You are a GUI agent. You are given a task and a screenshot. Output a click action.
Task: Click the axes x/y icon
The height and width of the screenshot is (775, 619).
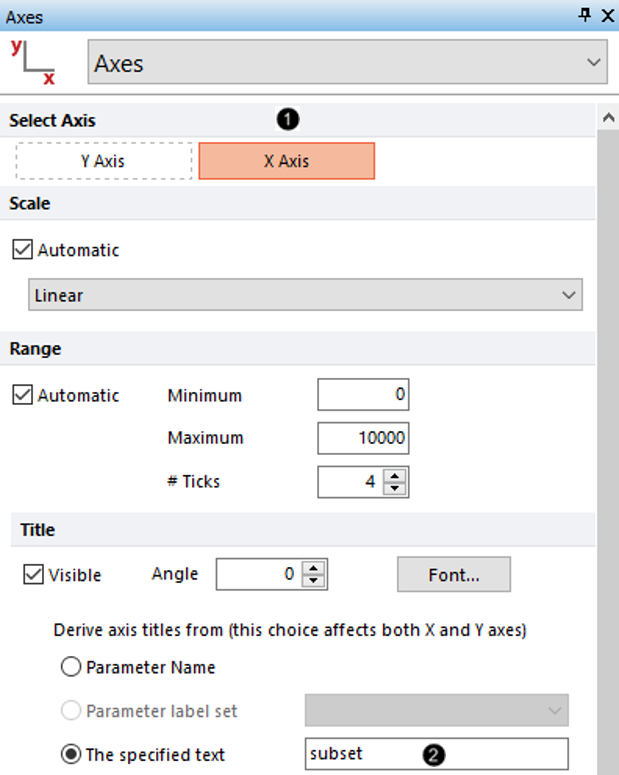33,62
